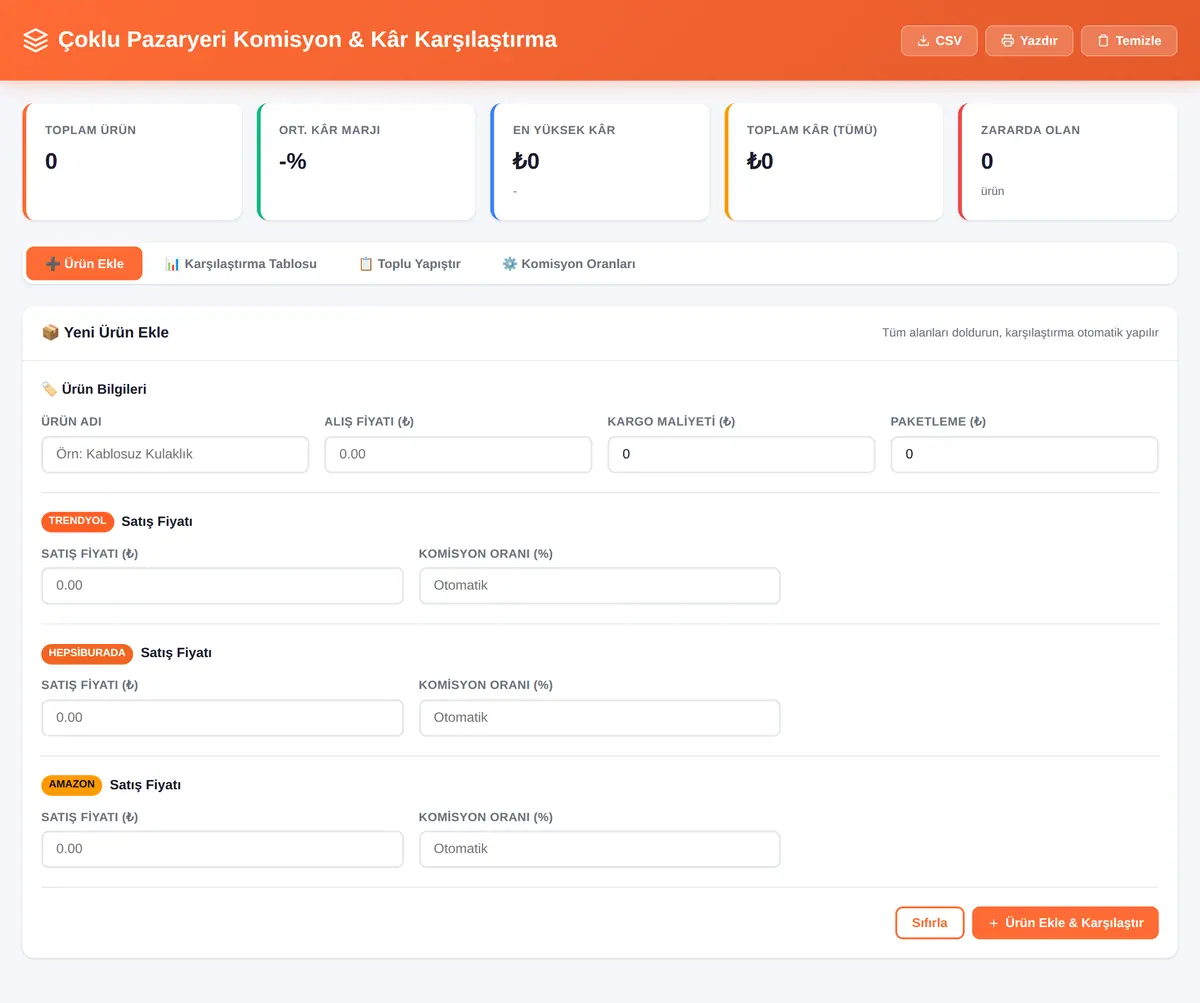Screen dimensions: 1200x1003
Task: Click the download icon on CSV button
Action: click(x=922, y=41)
